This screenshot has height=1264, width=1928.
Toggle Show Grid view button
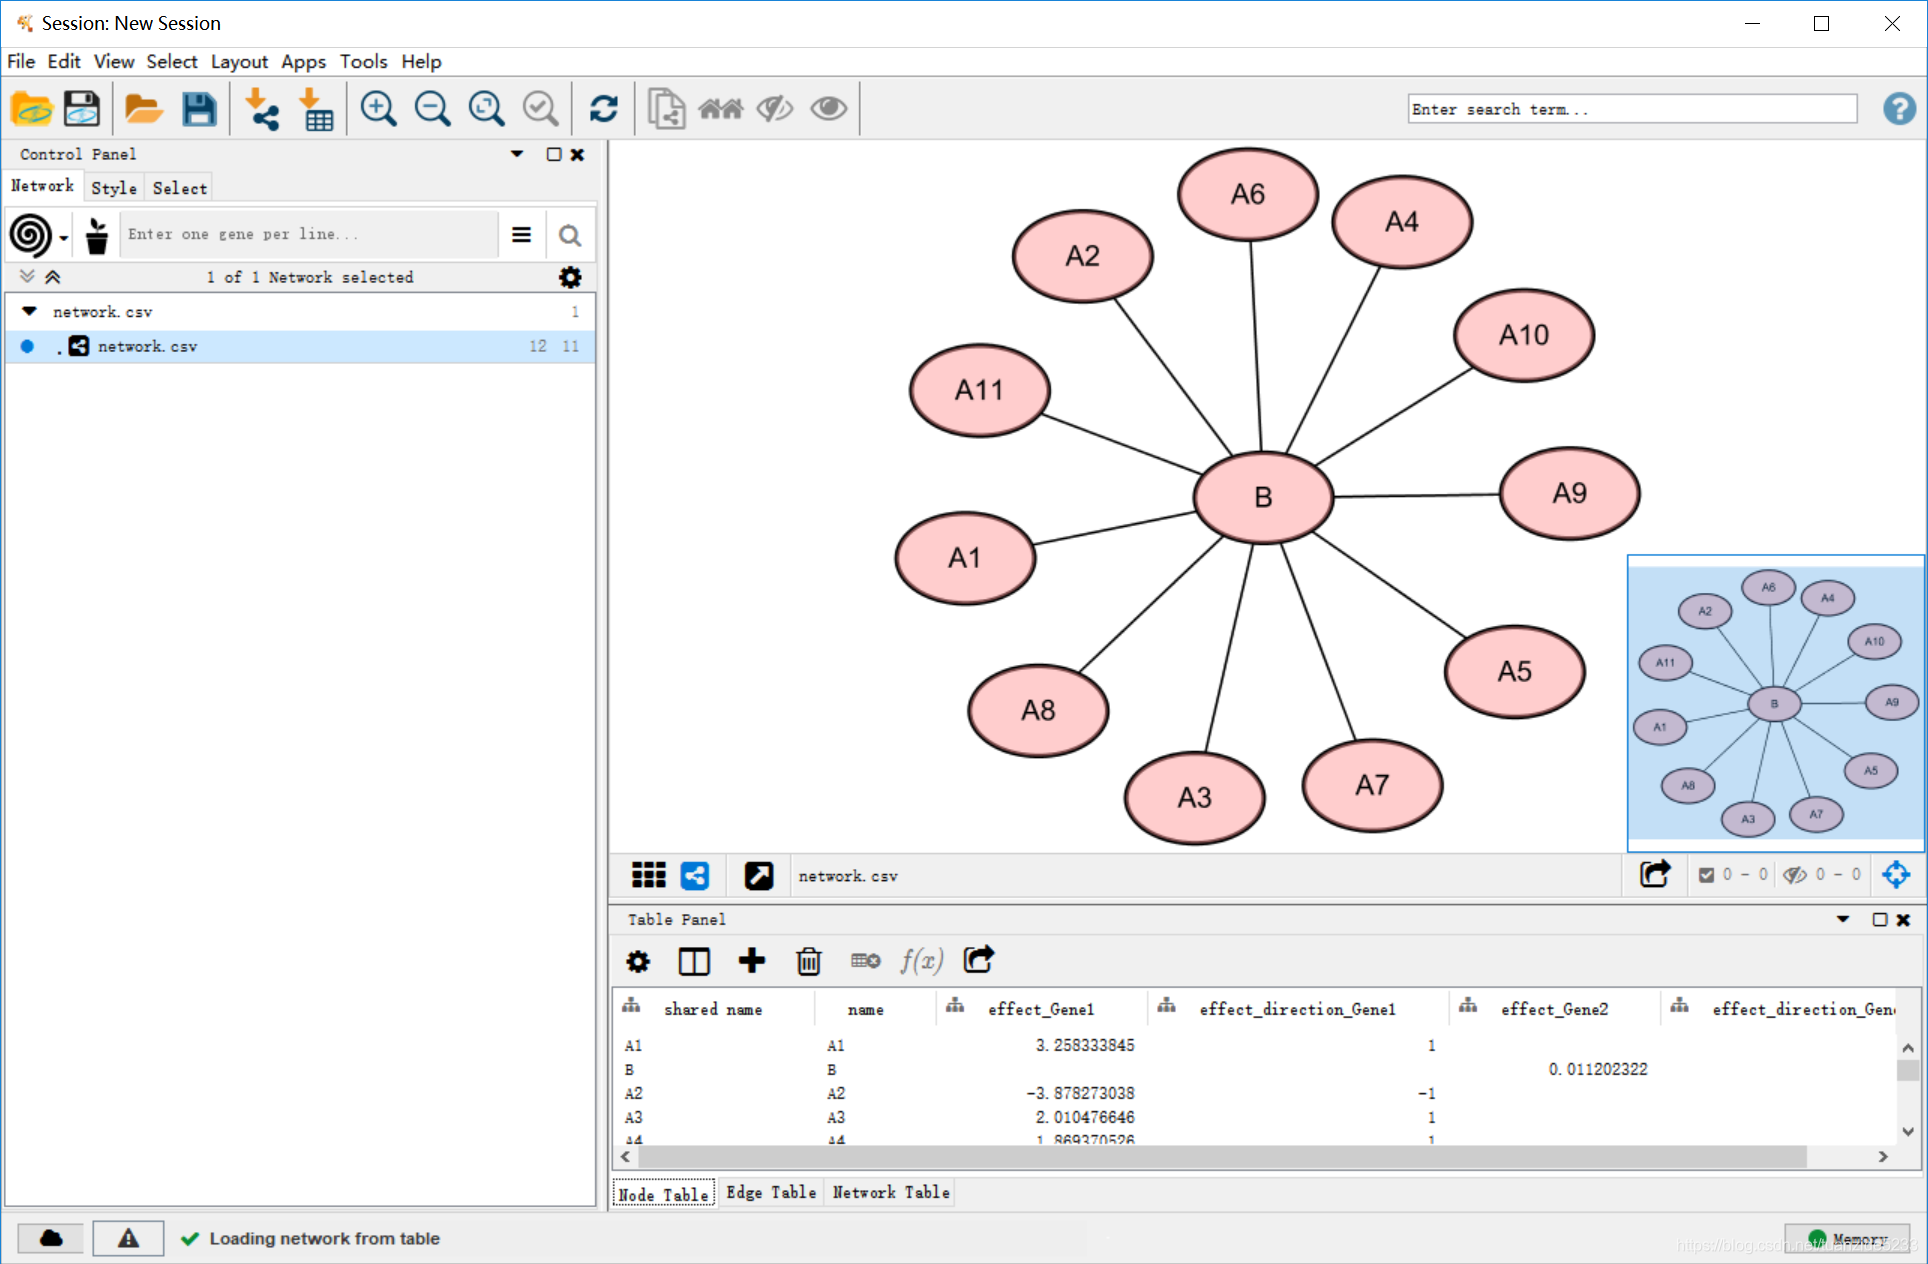point(648,876)
